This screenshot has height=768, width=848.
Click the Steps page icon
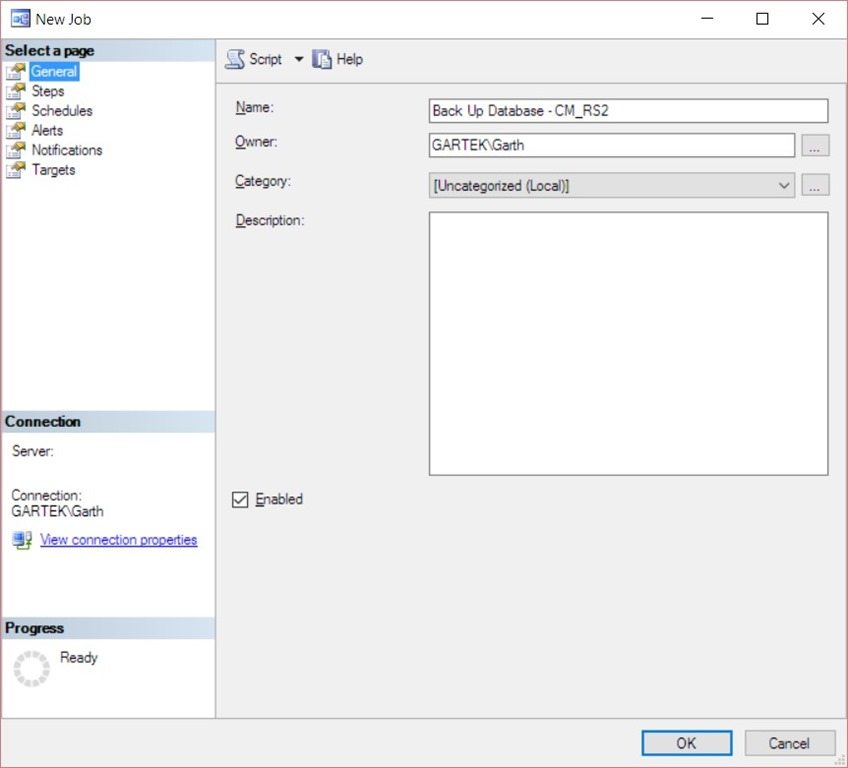click(x=16, y=91)
